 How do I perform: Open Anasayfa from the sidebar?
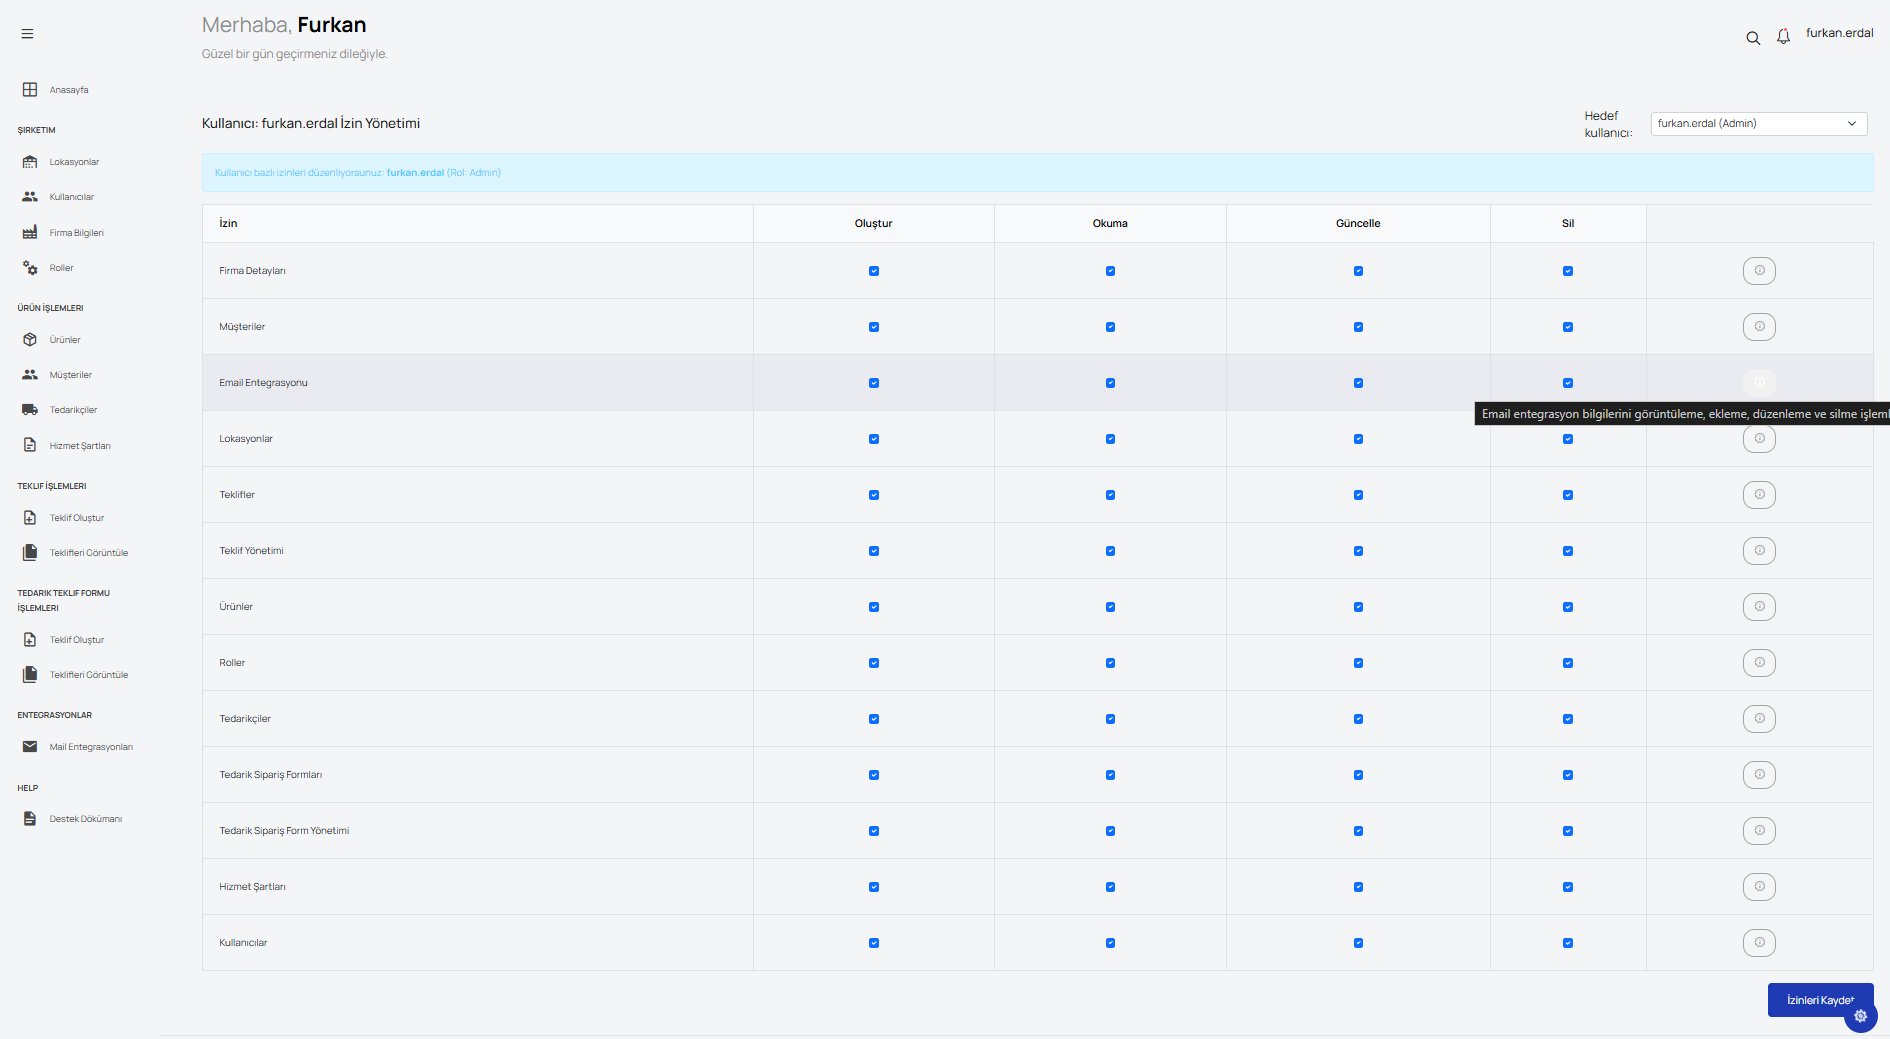pos(68,90)
